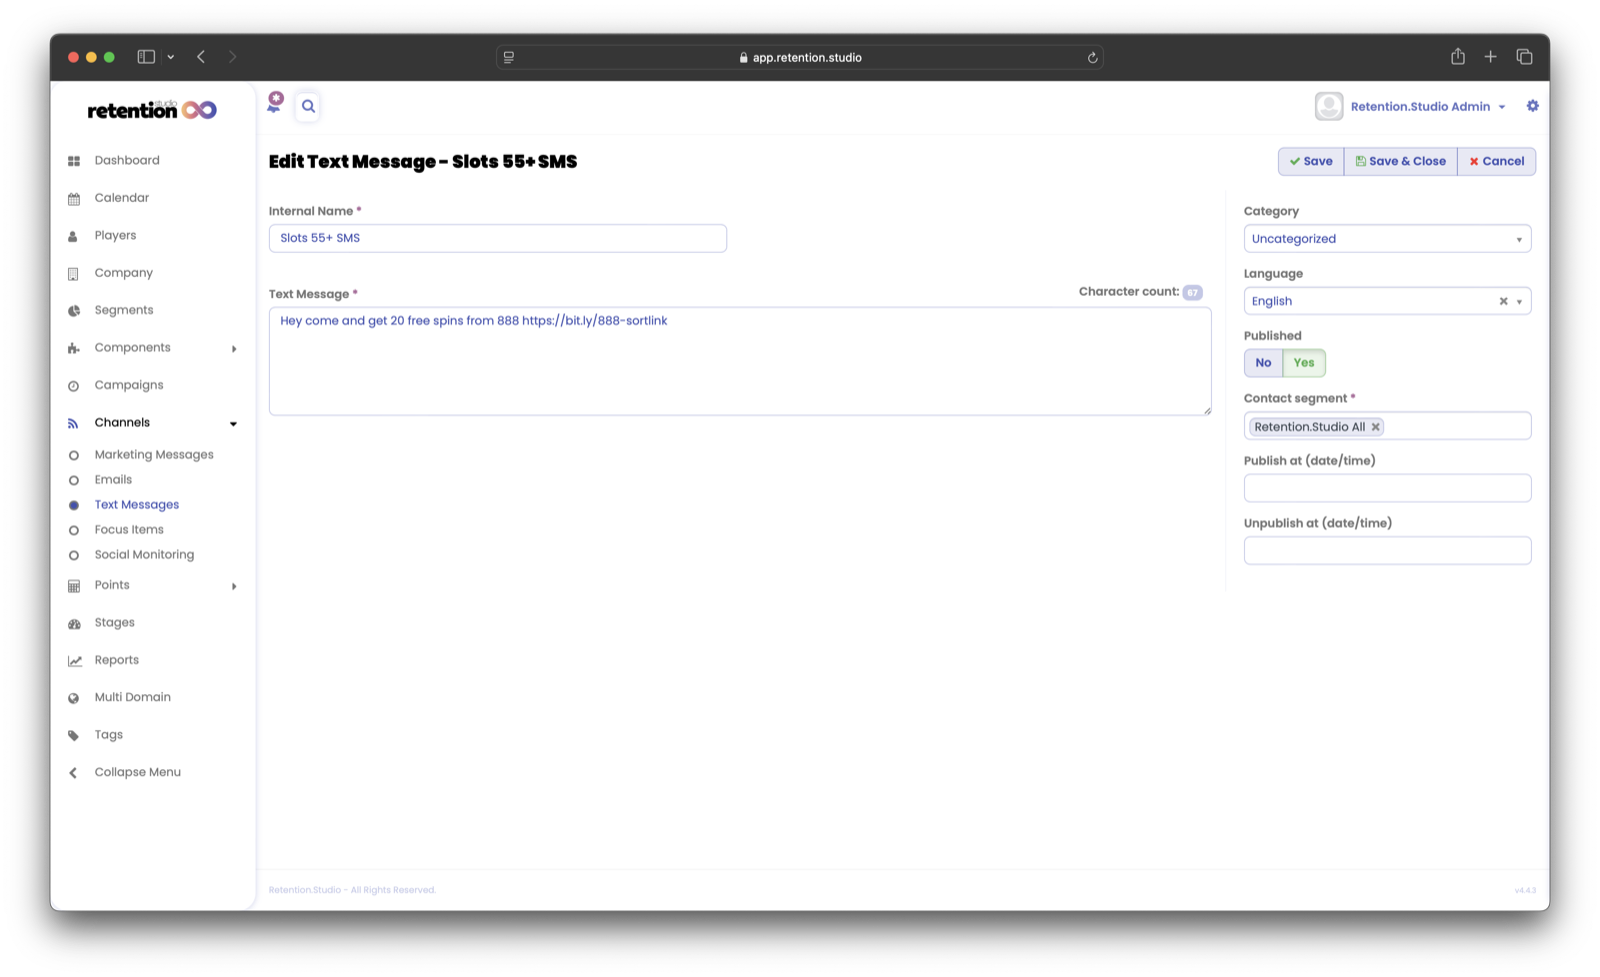1600x977 pixels.
Task: Set Published to No
Action: 1263,363
